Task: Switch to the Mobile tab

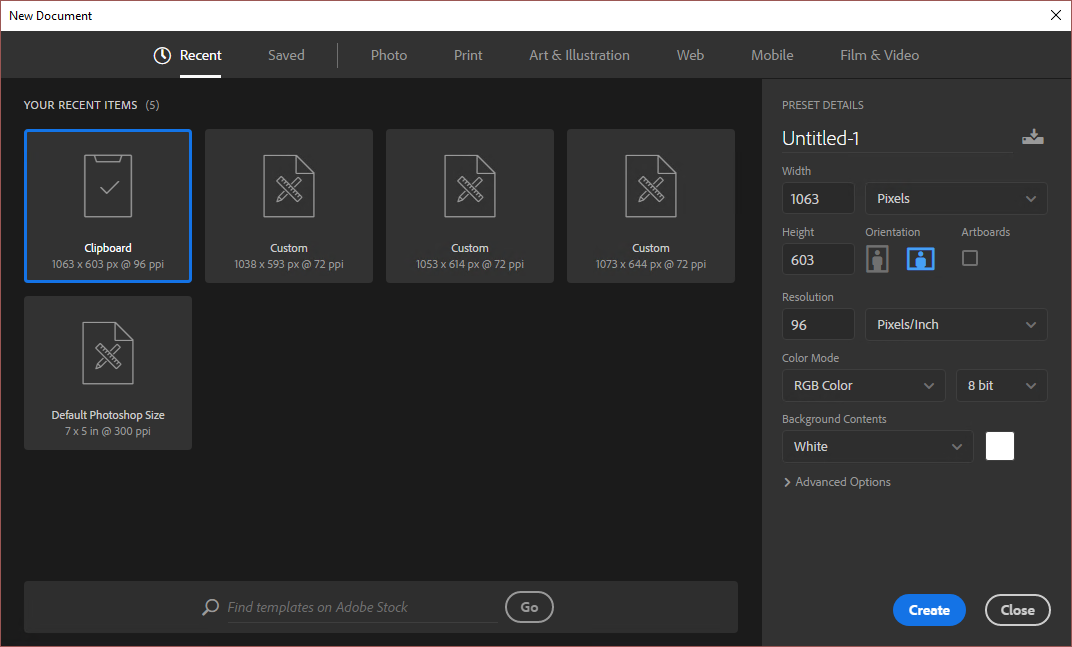Action: (772, 55)
